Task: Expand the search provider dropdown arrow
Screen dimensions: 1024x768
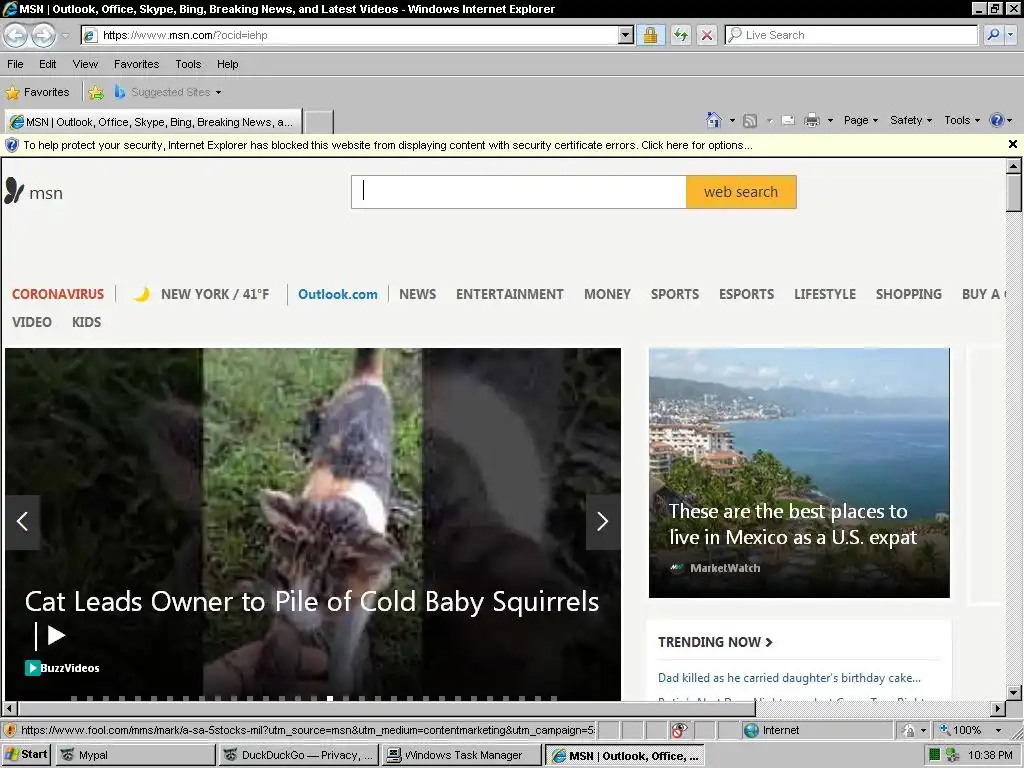Action: point(1012,35)
